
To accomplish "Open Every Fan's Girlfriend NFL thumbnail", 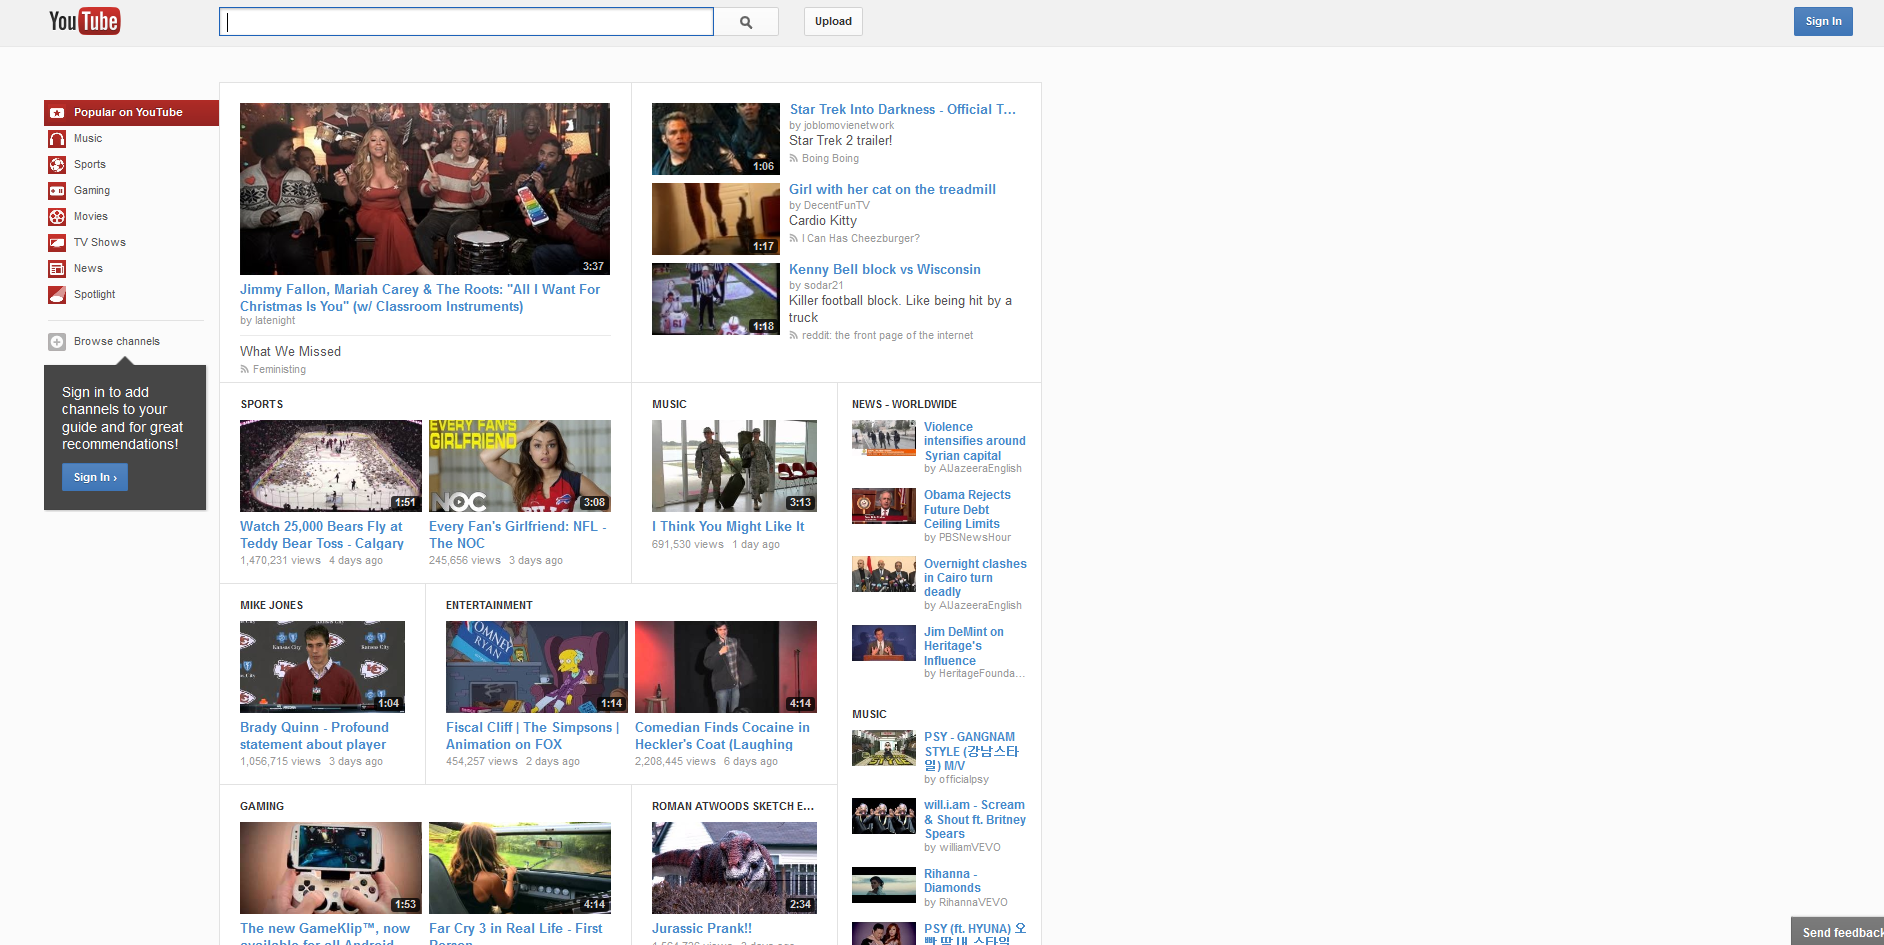I will [x=520, y=466].
